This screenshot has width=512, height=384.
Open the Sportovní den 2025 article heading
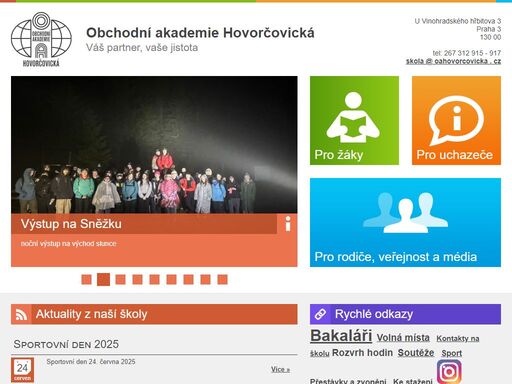pos(66,344)
